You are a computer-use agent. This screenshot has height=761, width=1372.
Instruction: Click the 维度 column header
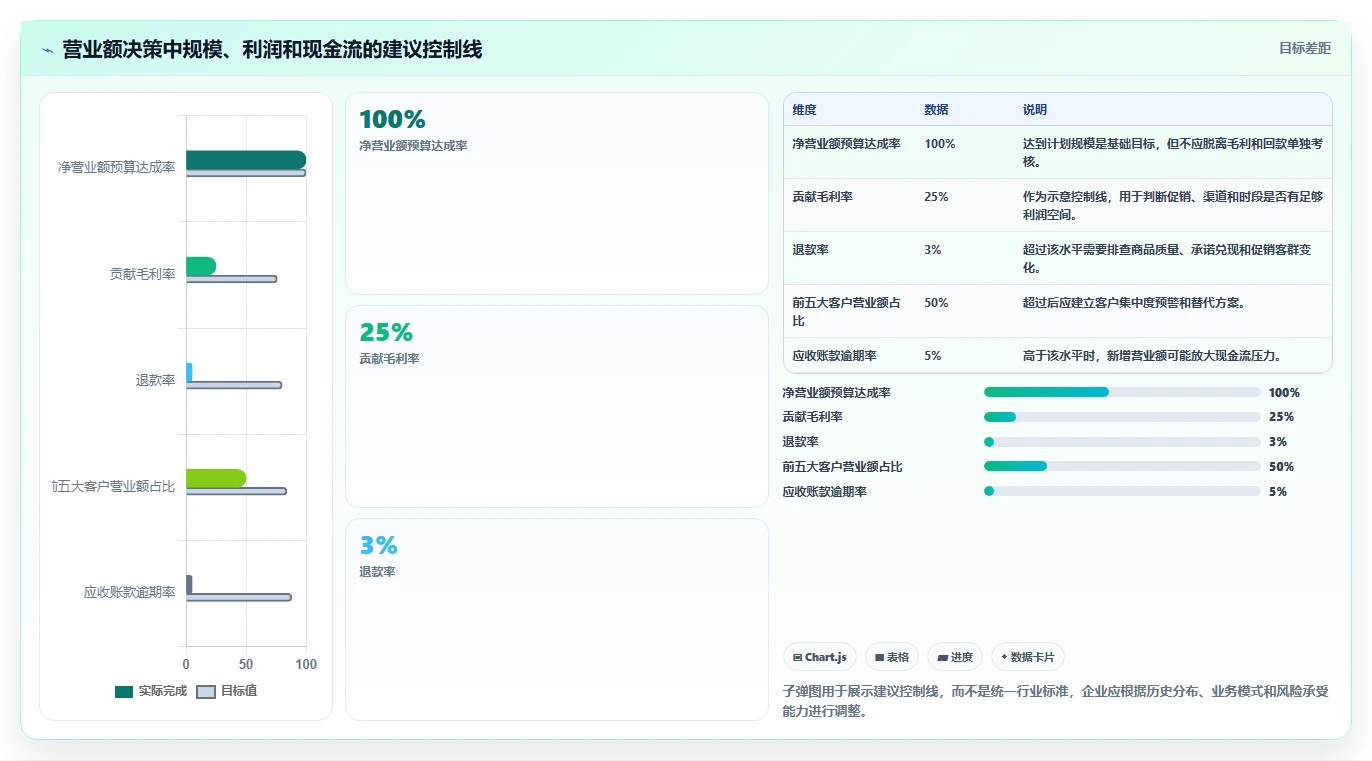click(x=804, y=110)
